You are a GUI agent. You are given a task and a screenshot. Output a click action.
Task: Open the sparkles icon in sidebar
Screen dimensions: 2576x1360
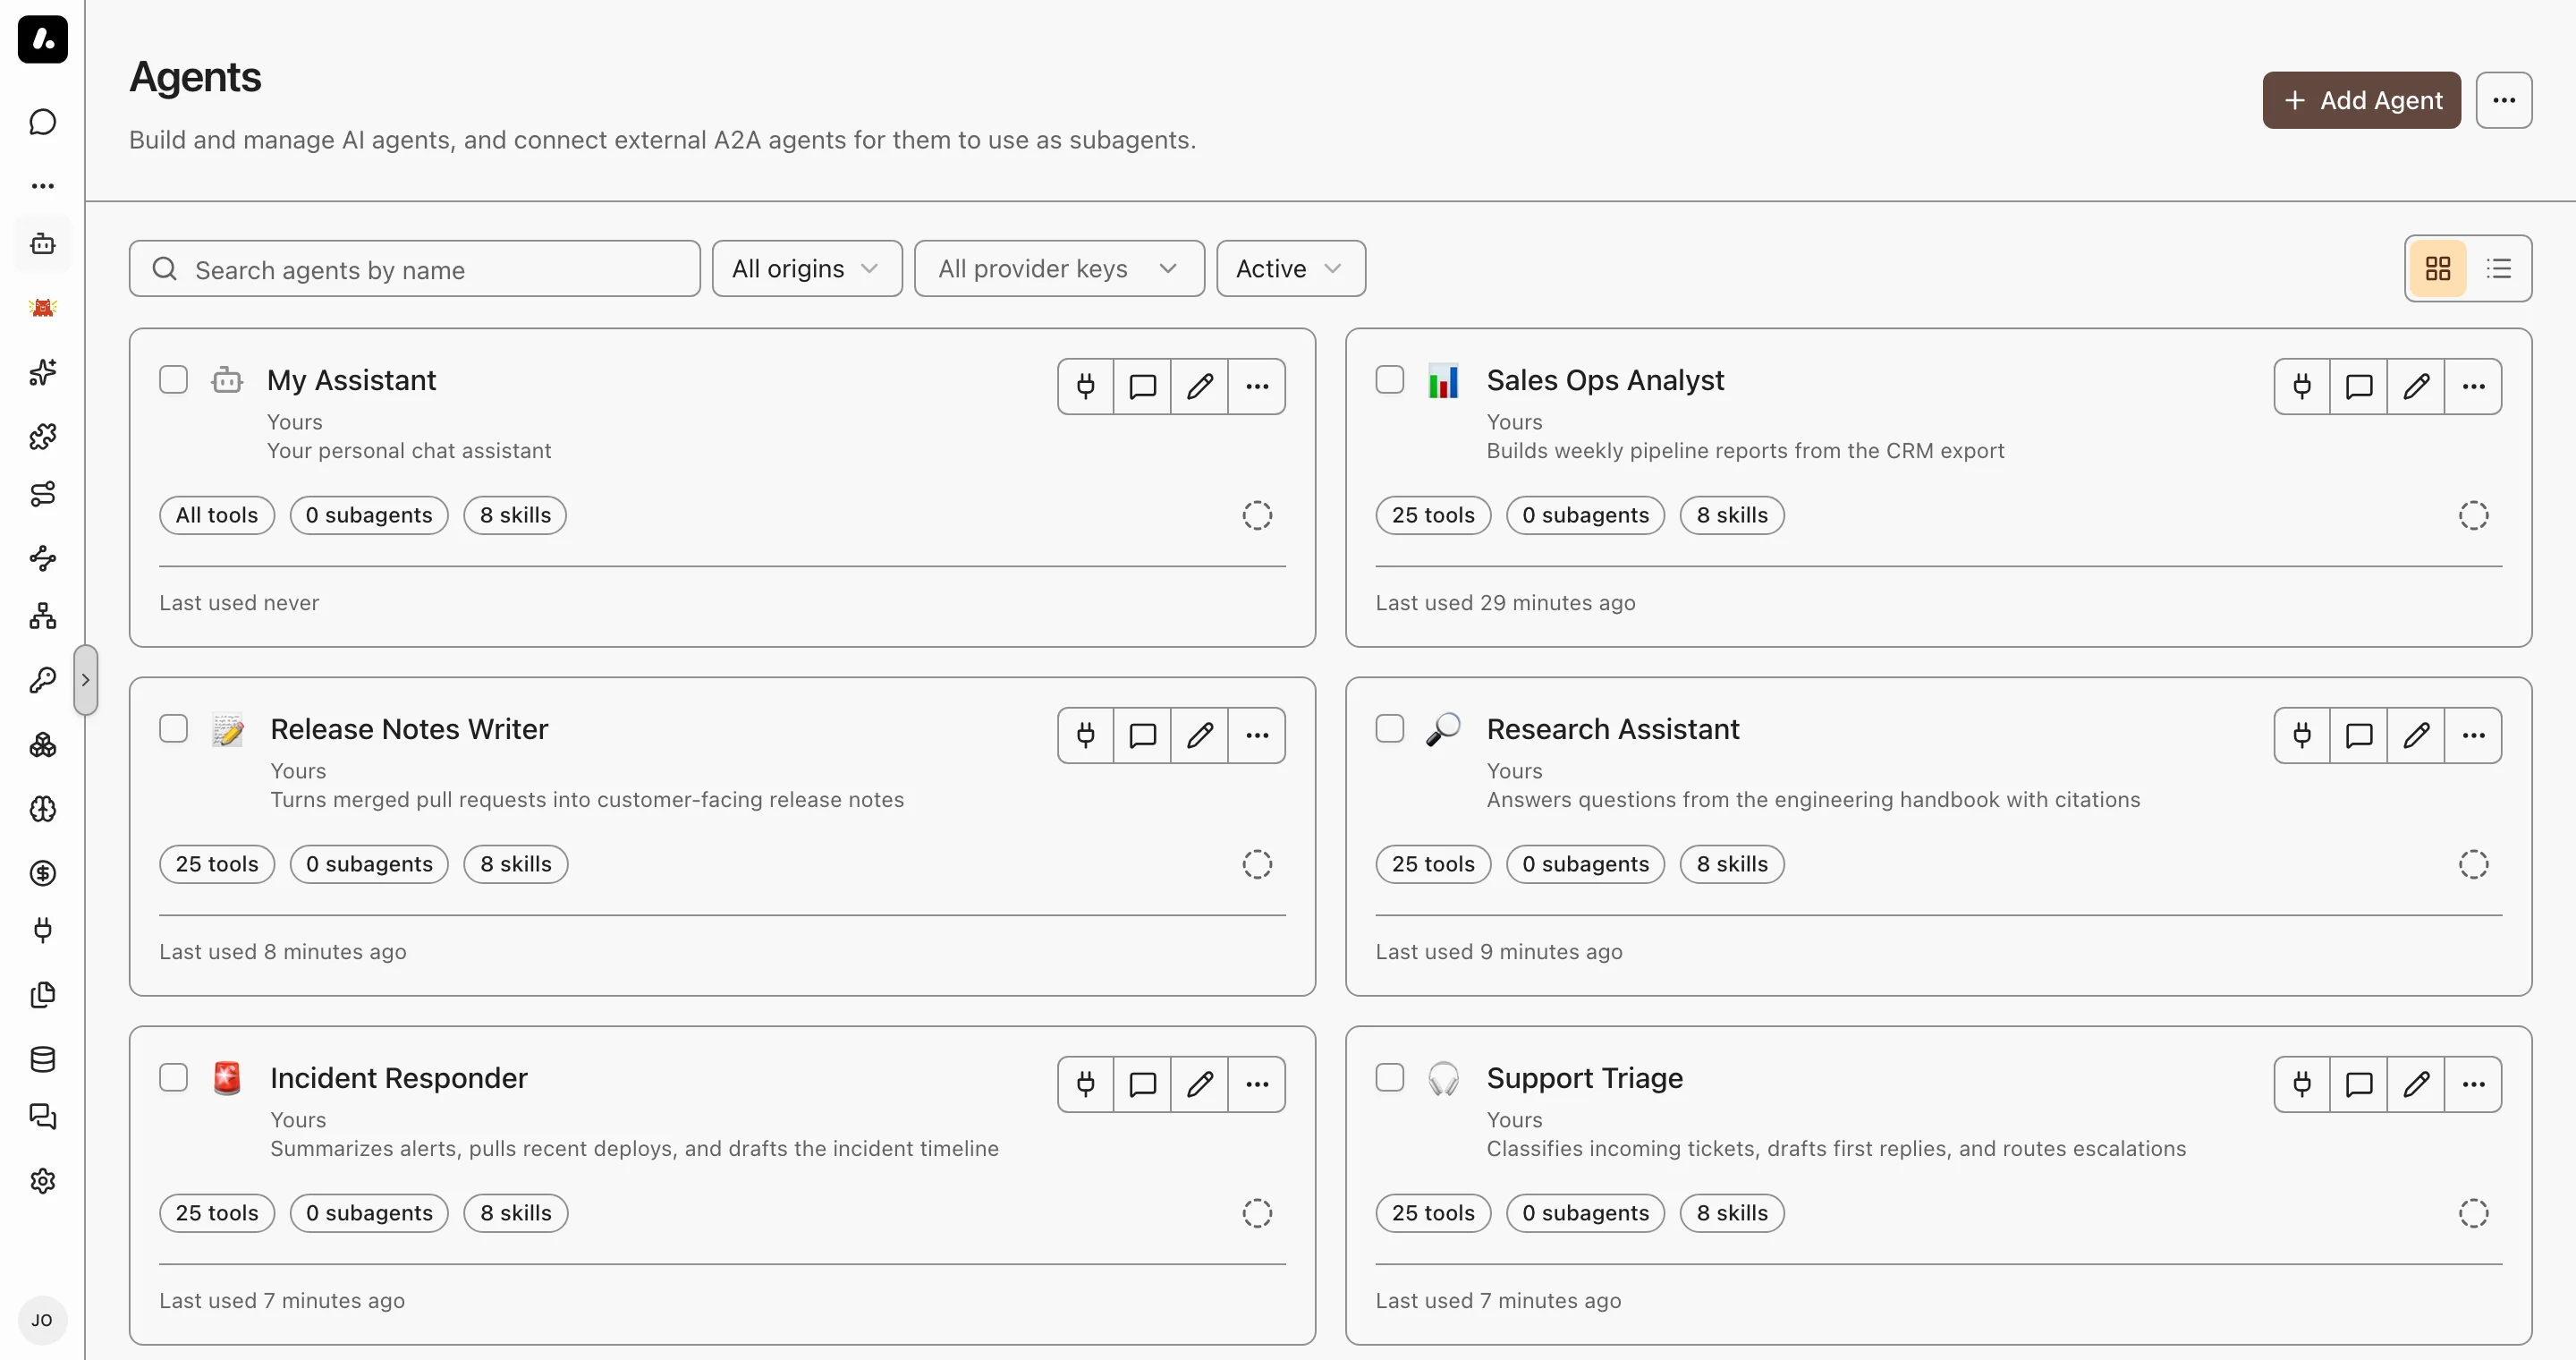point(42,372)
